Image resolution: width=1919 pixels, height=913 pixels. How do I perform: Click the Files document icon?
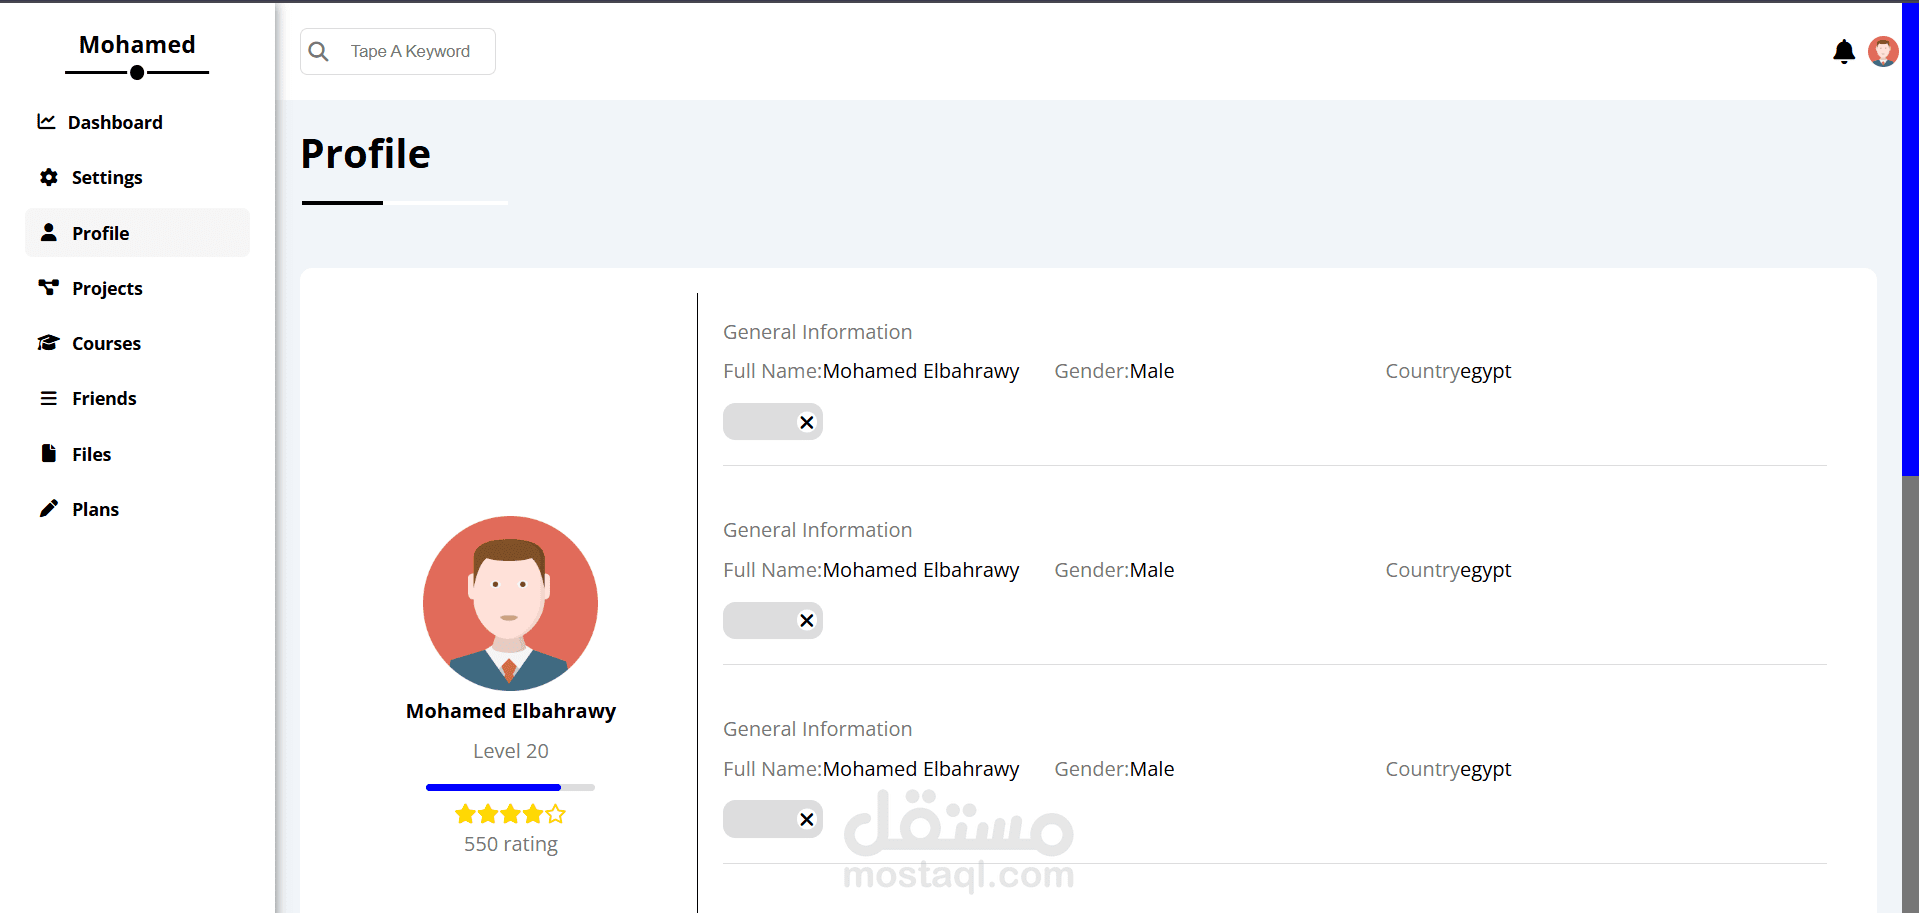(48, 453)
